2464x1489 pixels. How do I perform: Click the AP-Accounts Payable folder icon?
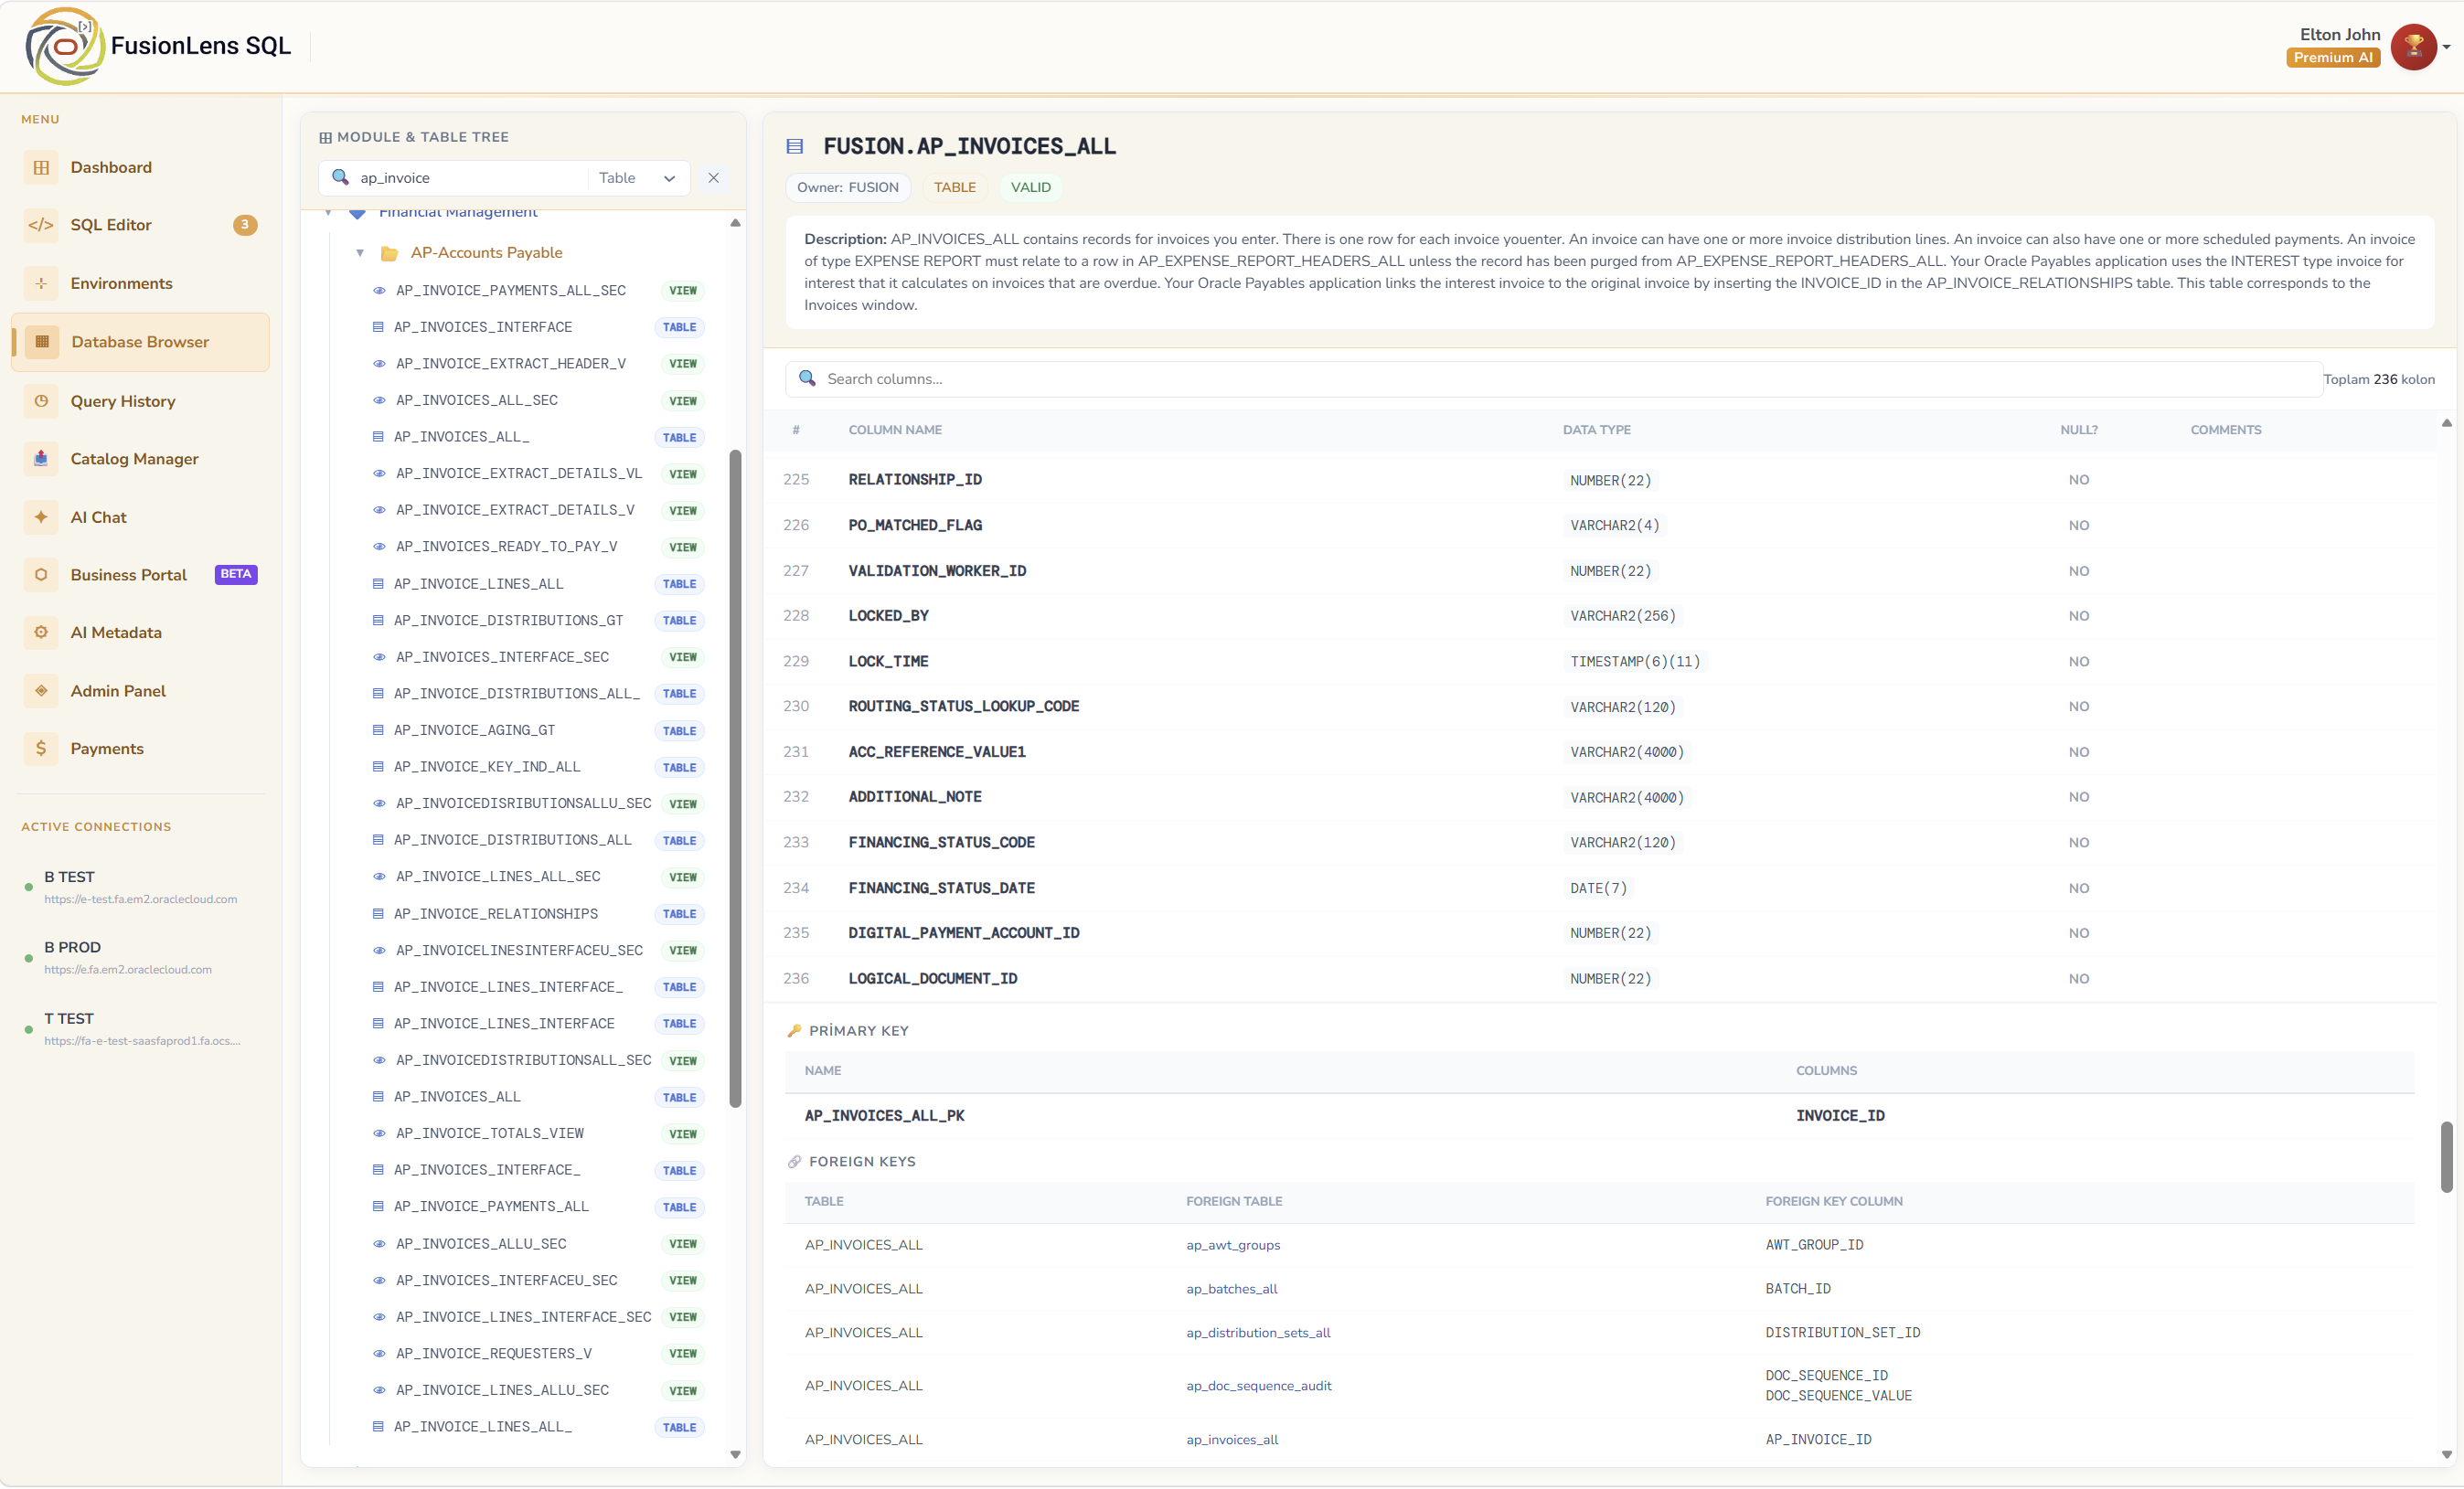390,253
